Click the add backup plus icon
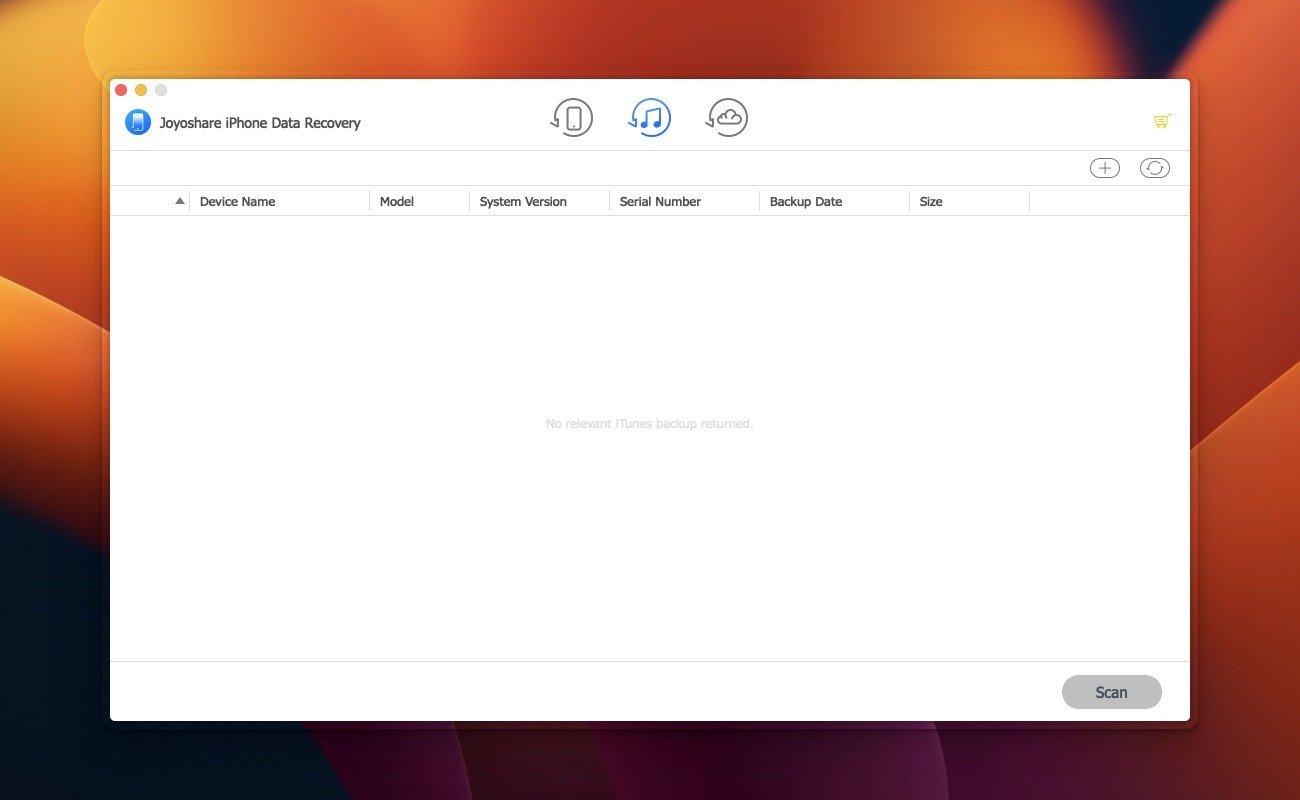This screenshot has height=800, width=1300. 1104,168
